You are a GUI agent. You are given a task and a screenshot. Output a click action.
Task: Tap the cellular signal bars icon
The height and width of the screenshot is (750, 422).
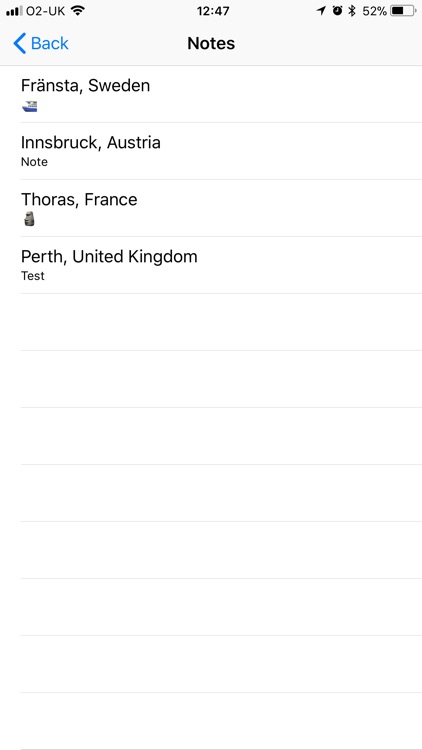click(x=14, y=11)
